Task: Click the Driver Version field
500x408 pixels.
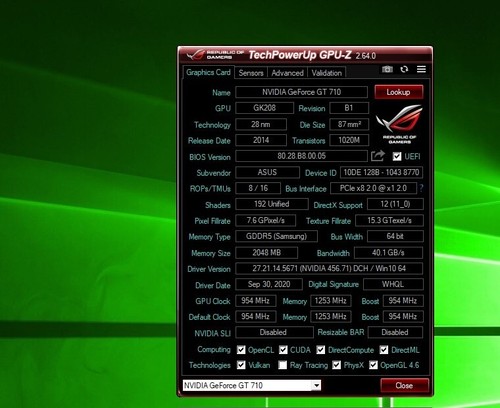Action: [x=329, y=268]
